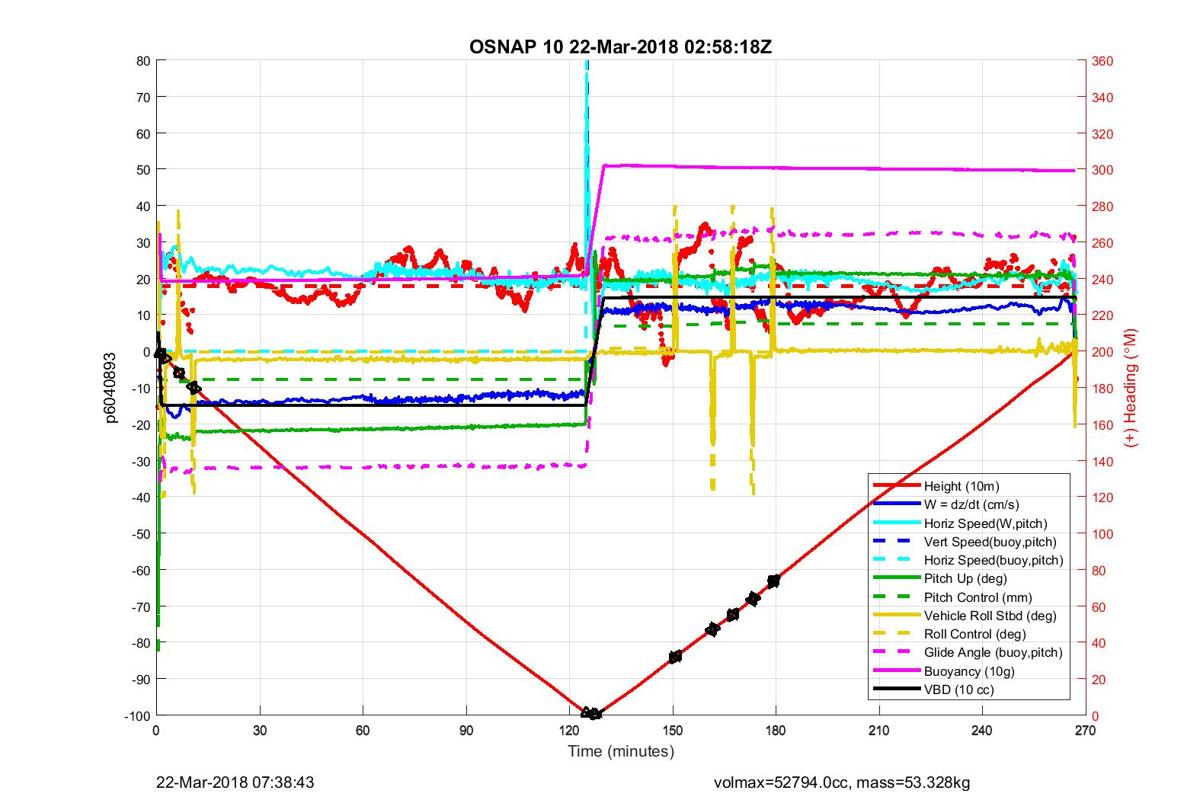Click the left y-axis tick label 50

pos(144,170)
